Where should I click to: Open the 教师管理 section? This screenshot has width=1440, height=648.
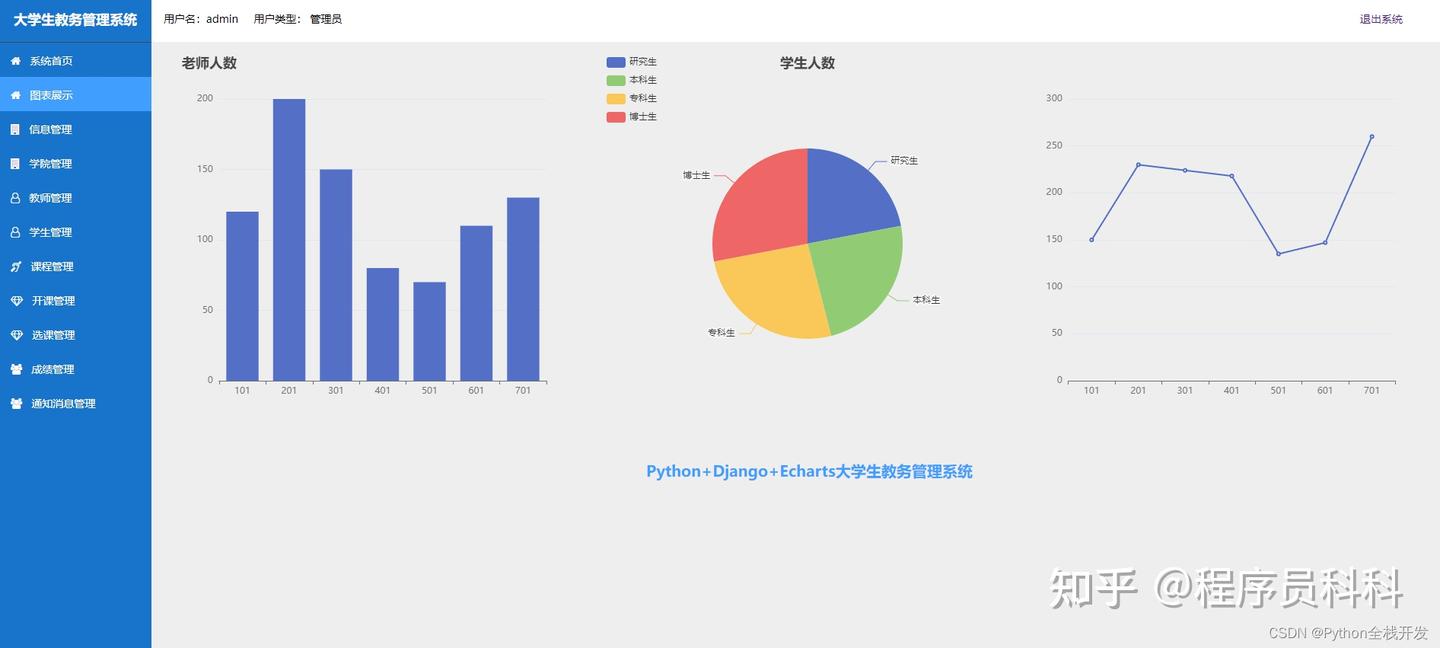[76, 198]
